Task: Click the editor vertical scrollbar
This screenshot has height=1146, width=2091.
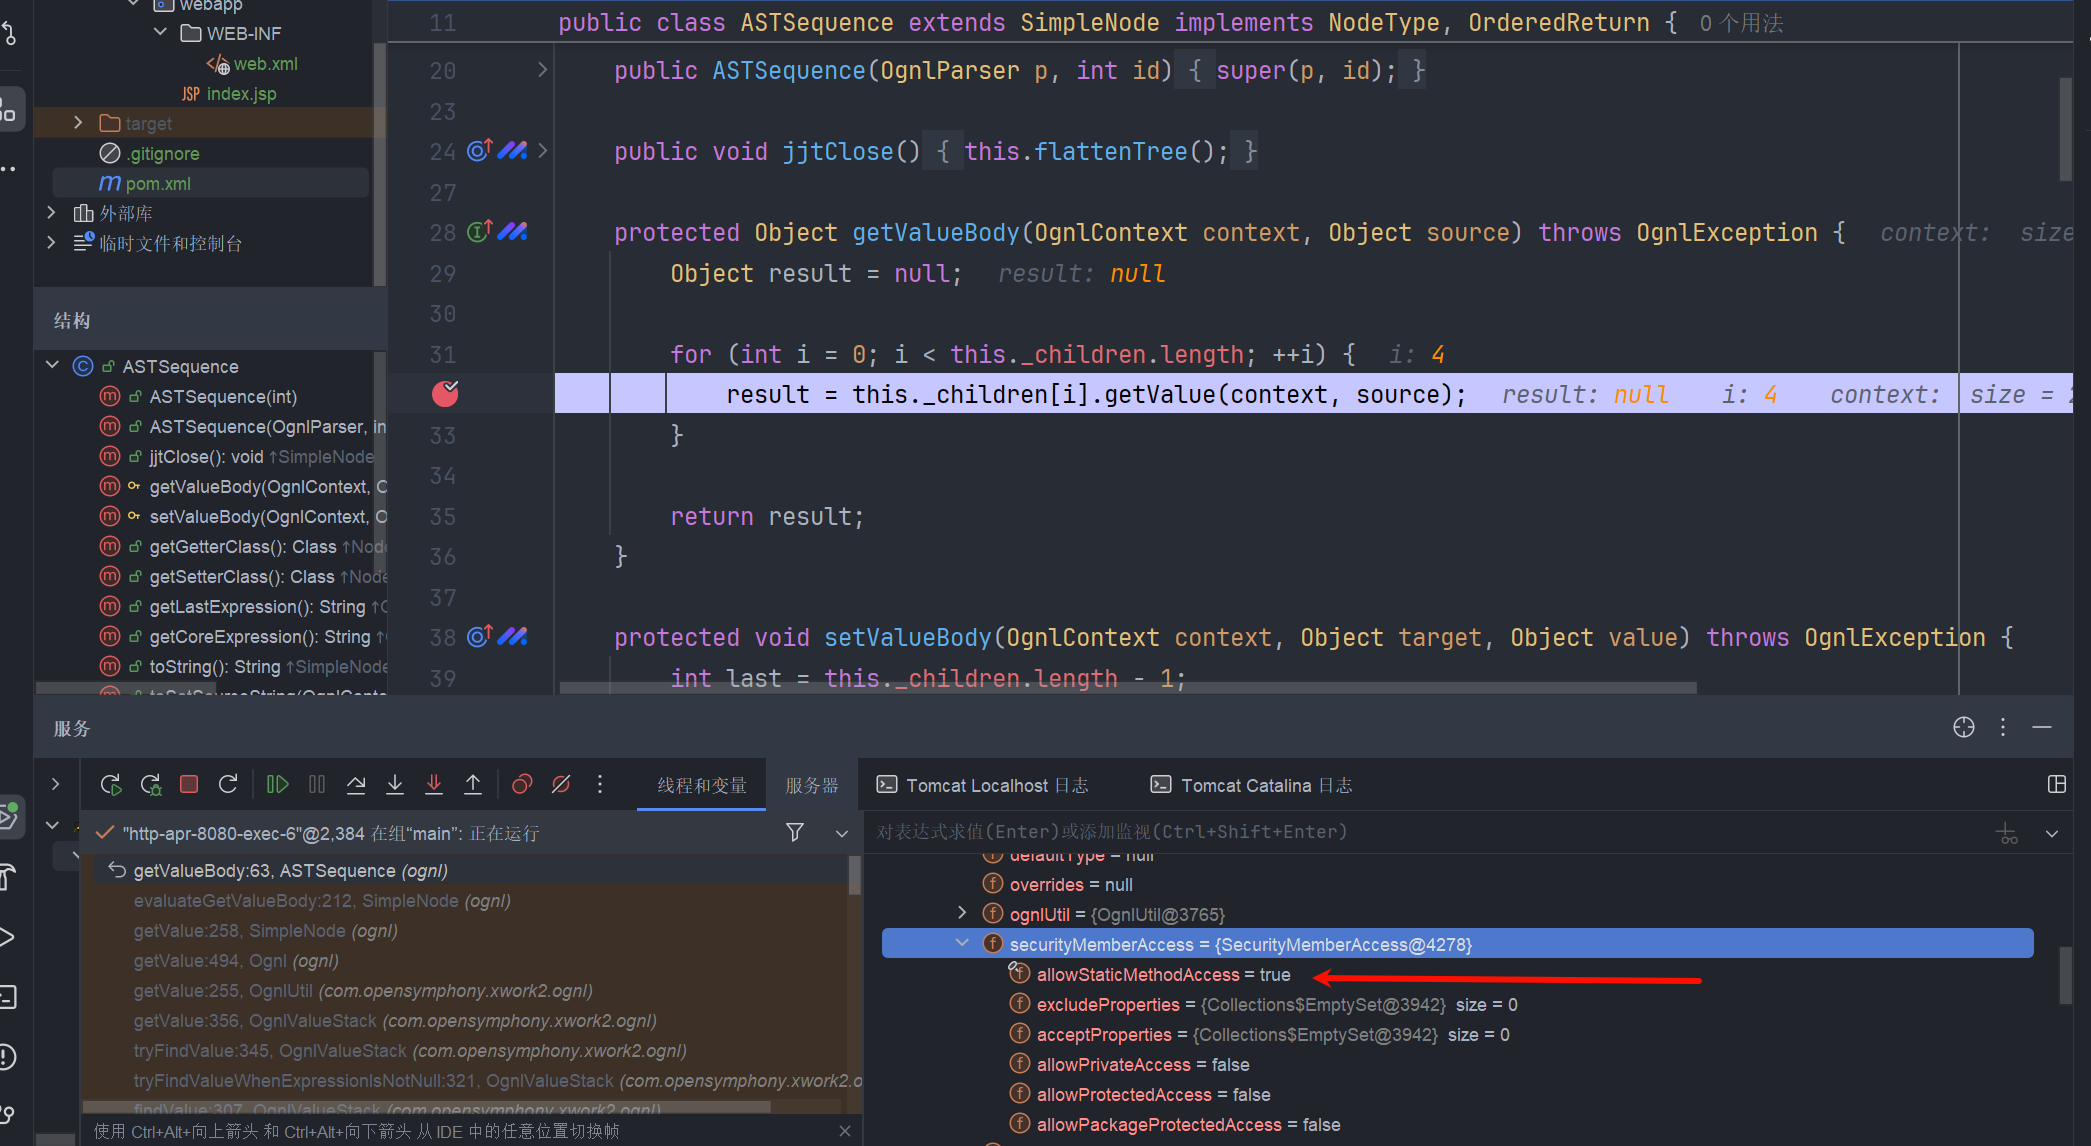Action: [x=2065, y=130]
